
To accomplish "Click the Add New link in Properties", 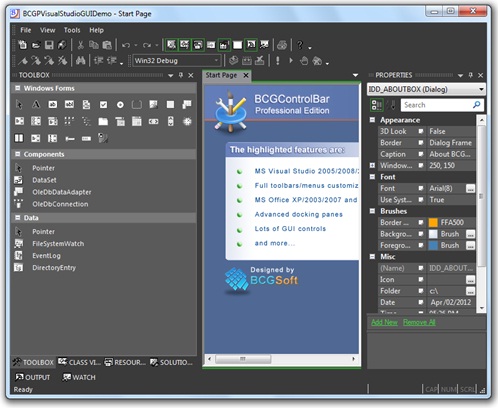I will point(384,322).
